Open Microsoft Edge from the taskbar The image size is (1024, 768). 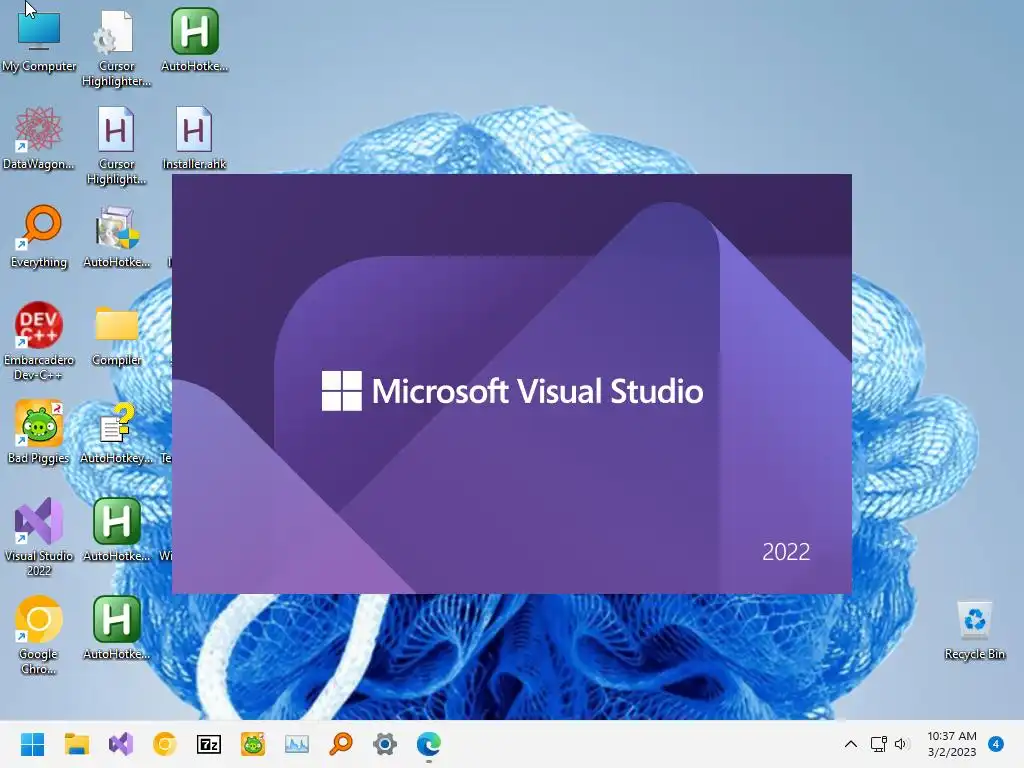(429, 744)
